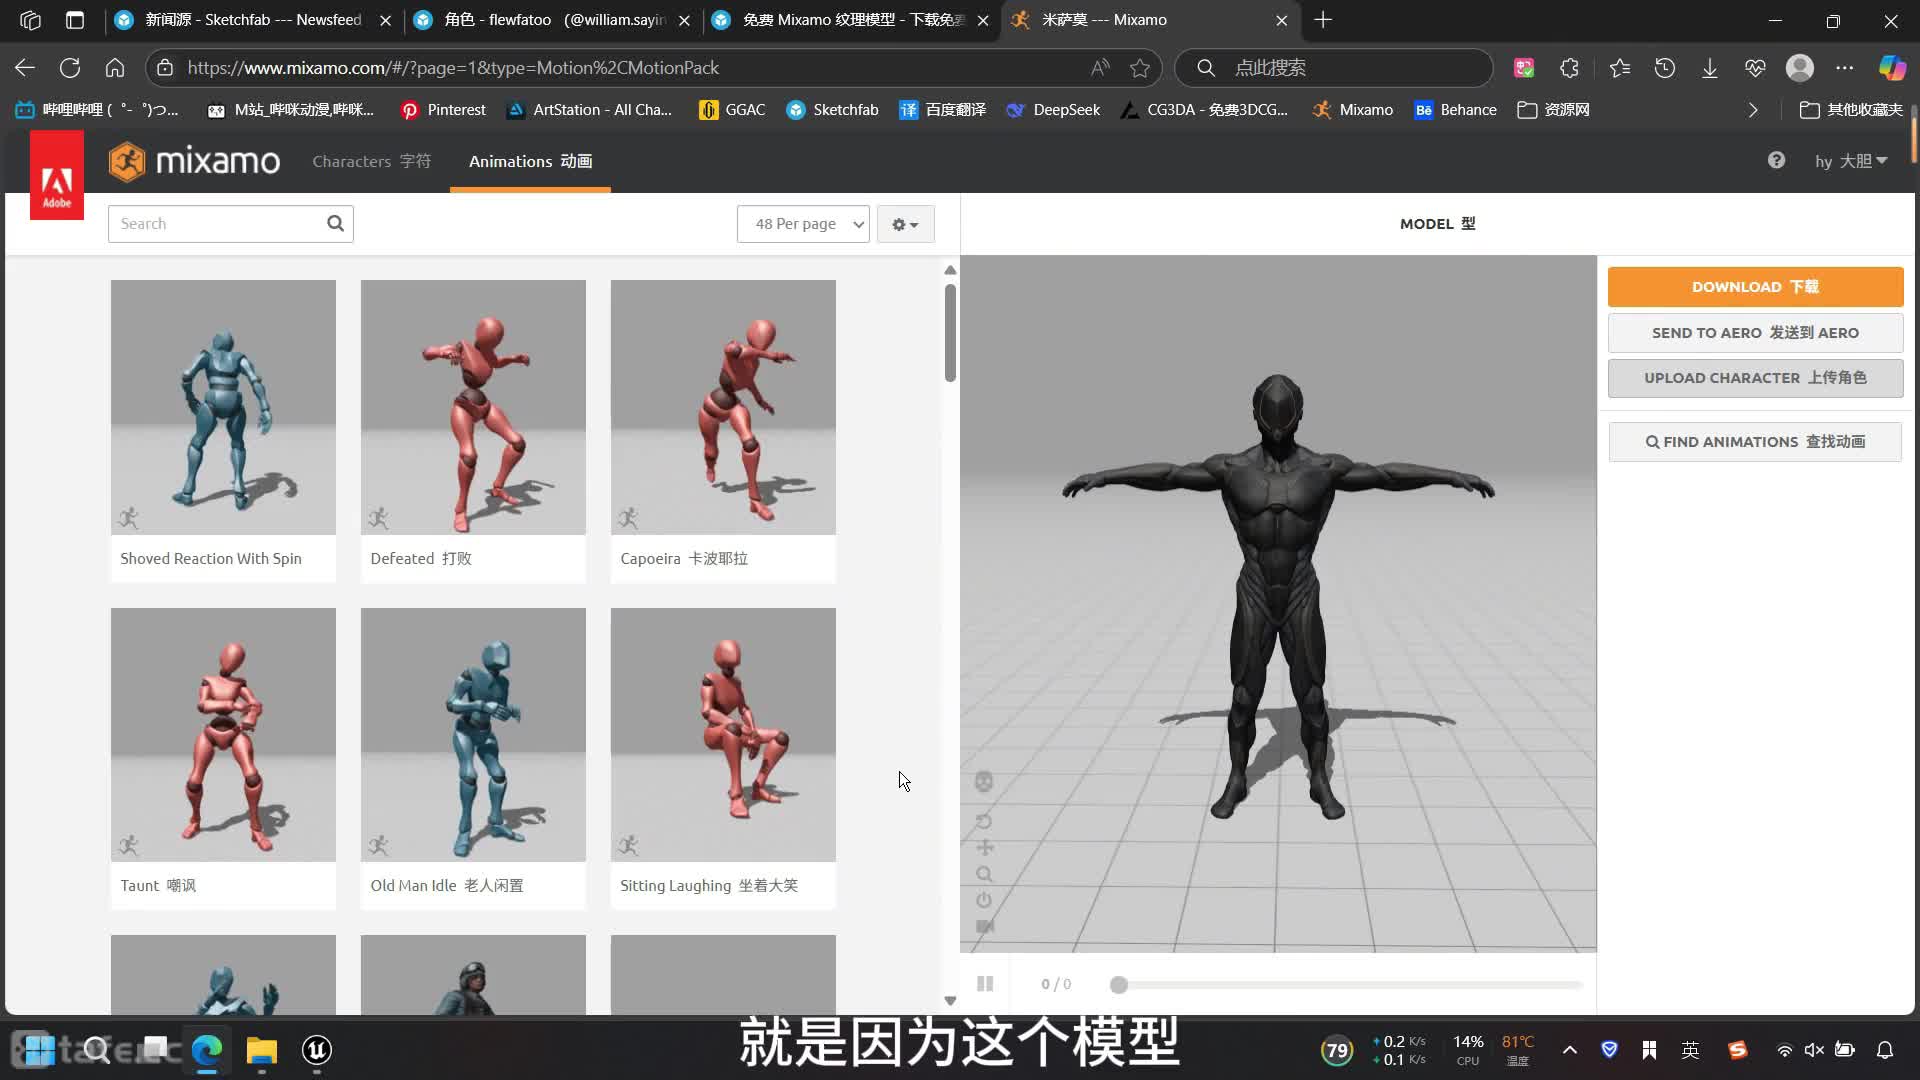Click UPLOAD CHARACTER 上传角色 button
The height and width of the screenshot is (1080, 1920).
1755,378
